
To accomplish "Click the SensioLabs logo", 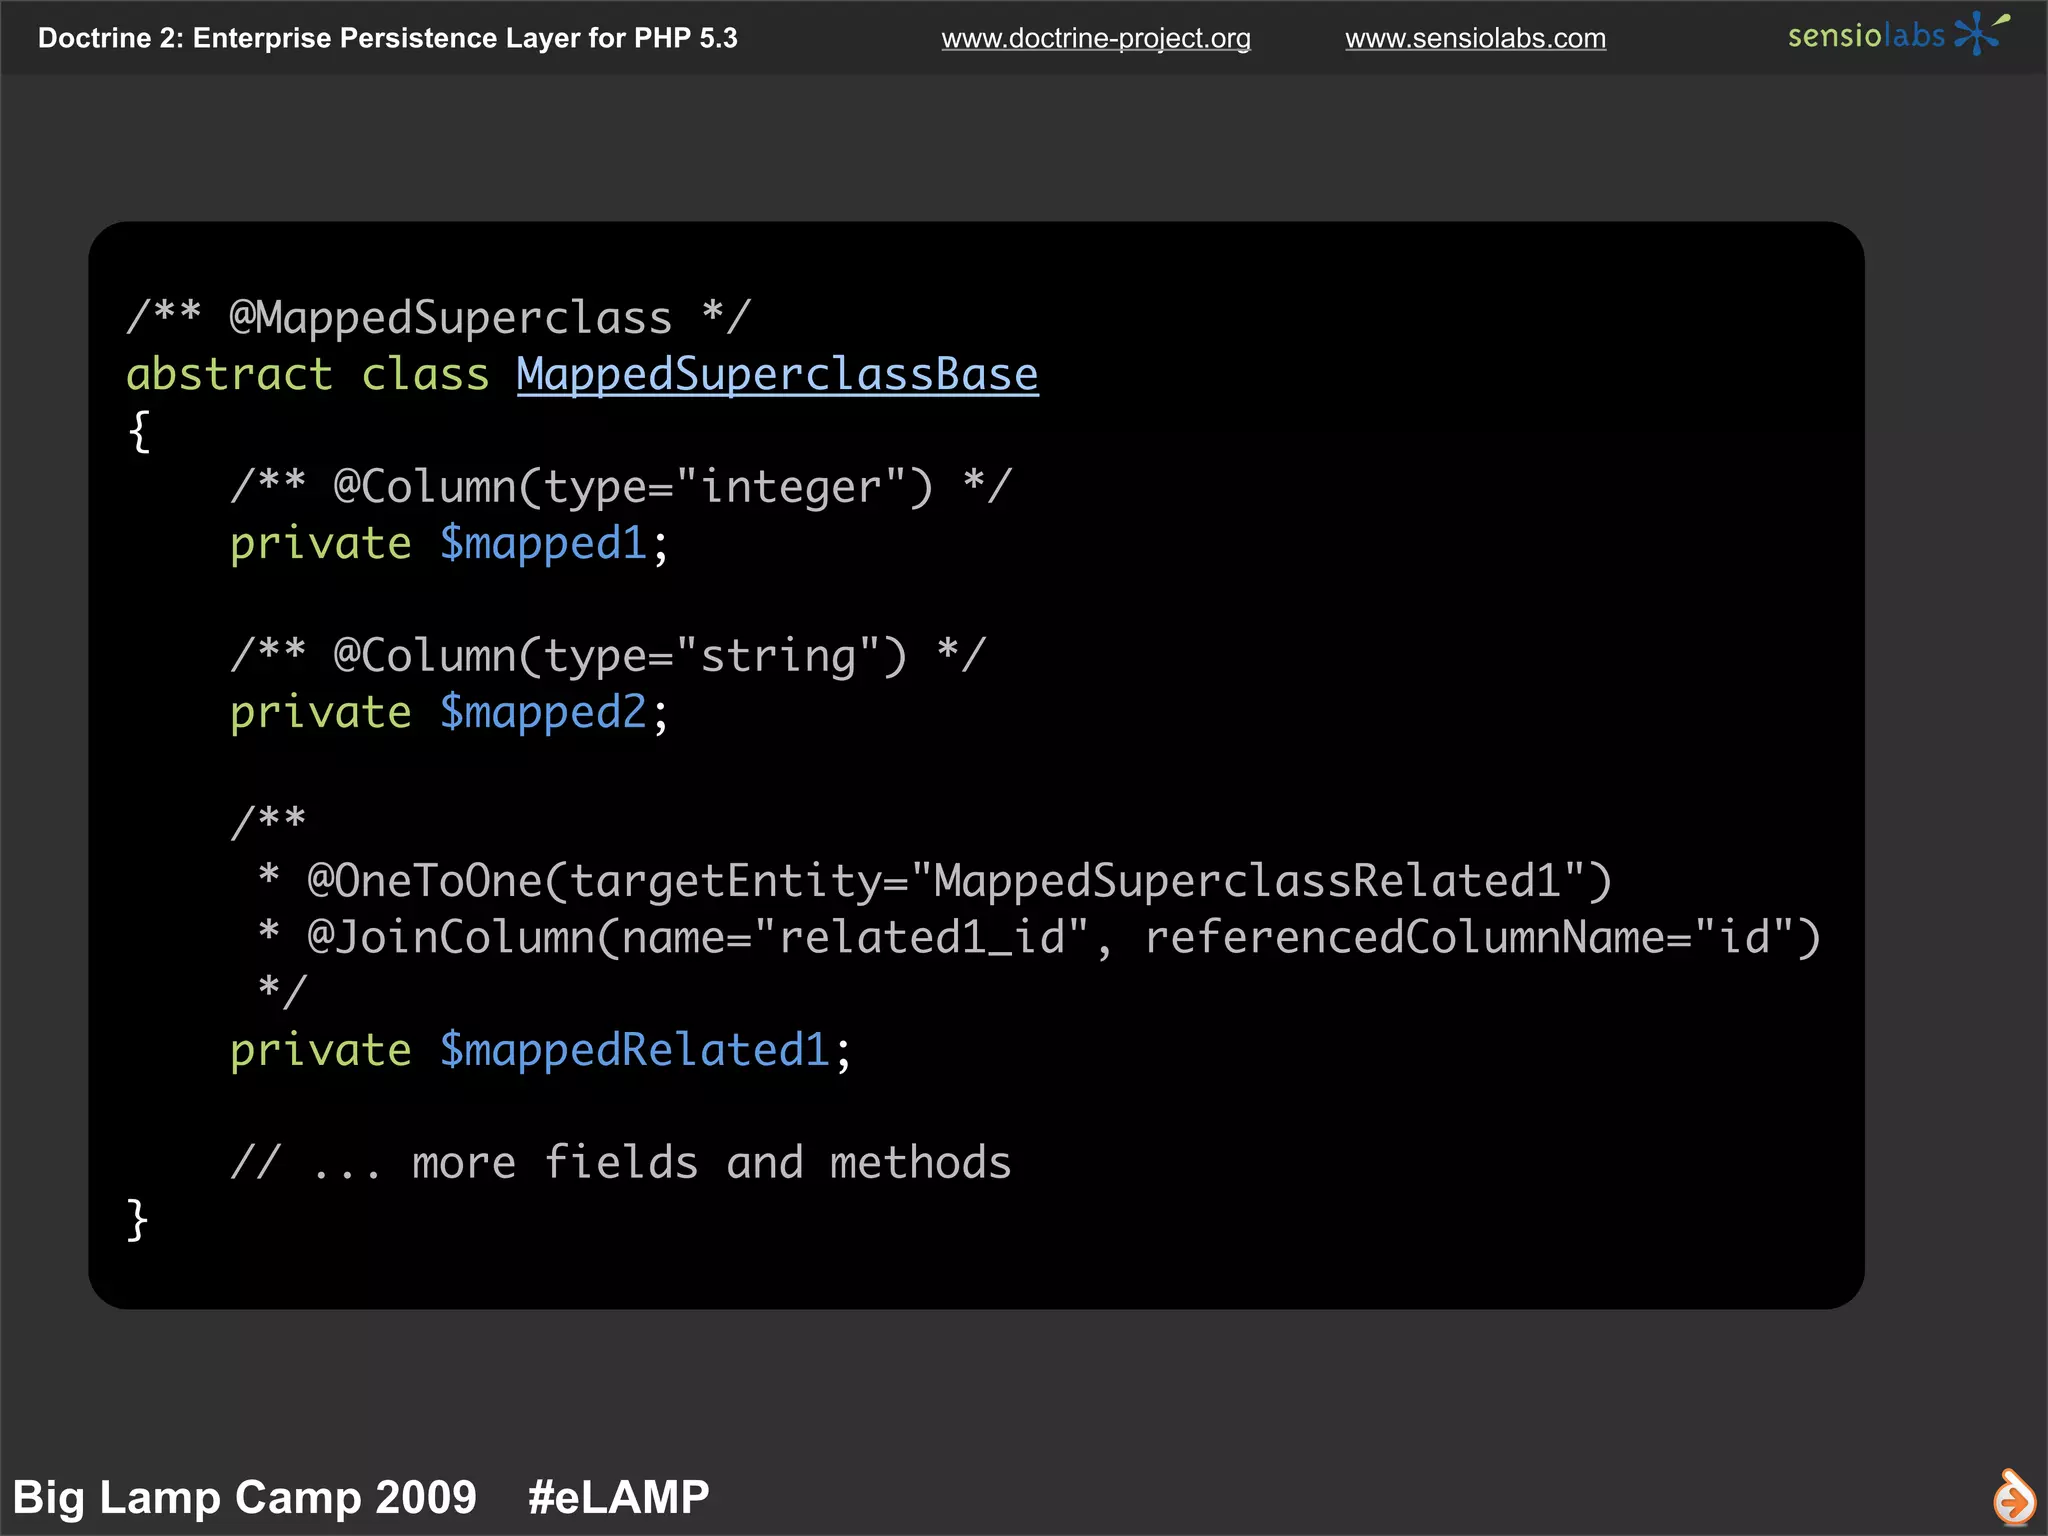I will click(1899, 34).
